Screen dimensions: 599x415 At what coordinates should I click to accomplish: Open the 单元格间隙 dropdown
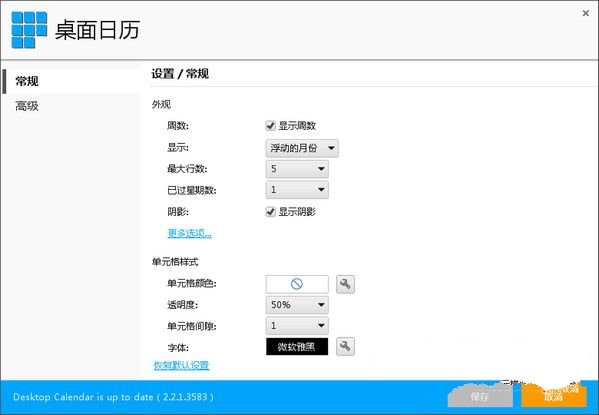pos(297,326)
